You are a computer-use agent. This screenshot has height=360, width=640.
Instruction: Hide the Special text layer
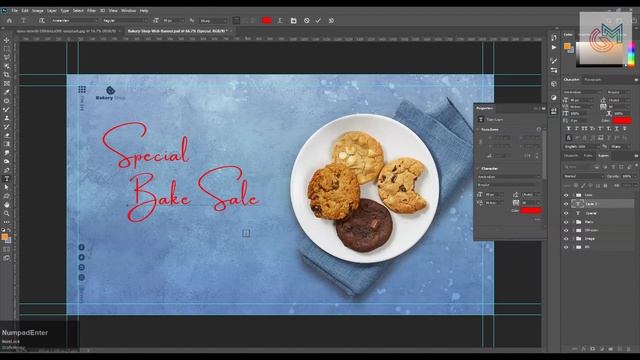click(x=566, y=213)
